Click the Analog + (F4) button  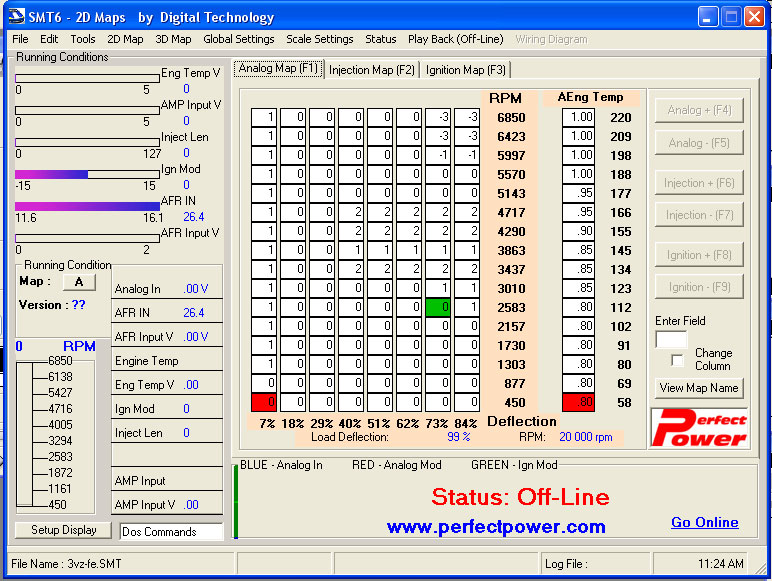click(x=699, y=110)
